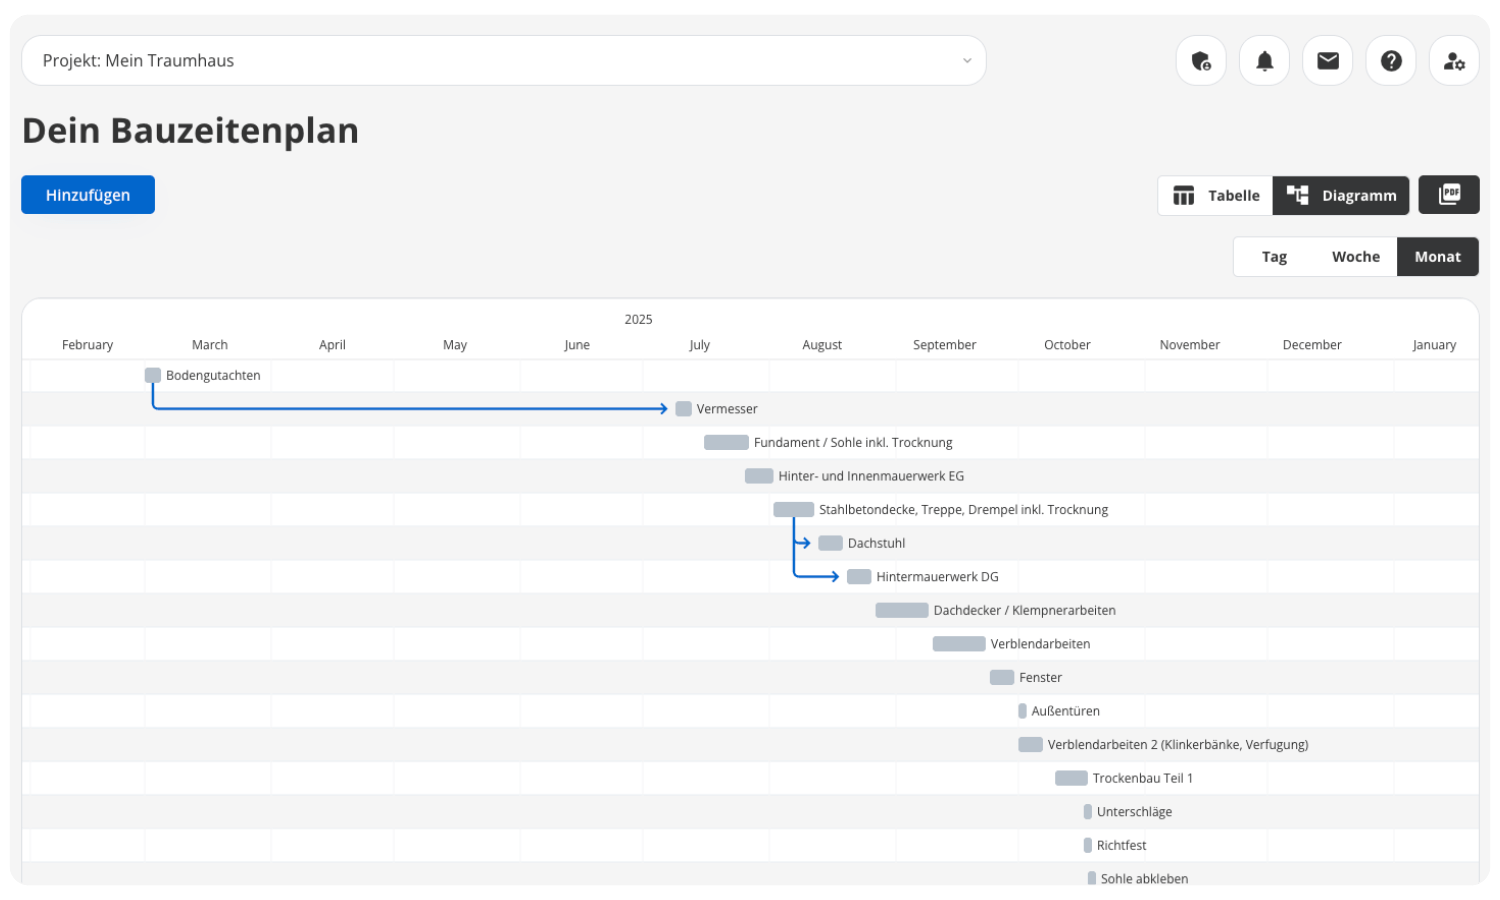Switch to Tabelle view
The height and width of the screenshot is (900, 1500).
pos(1215,196)
